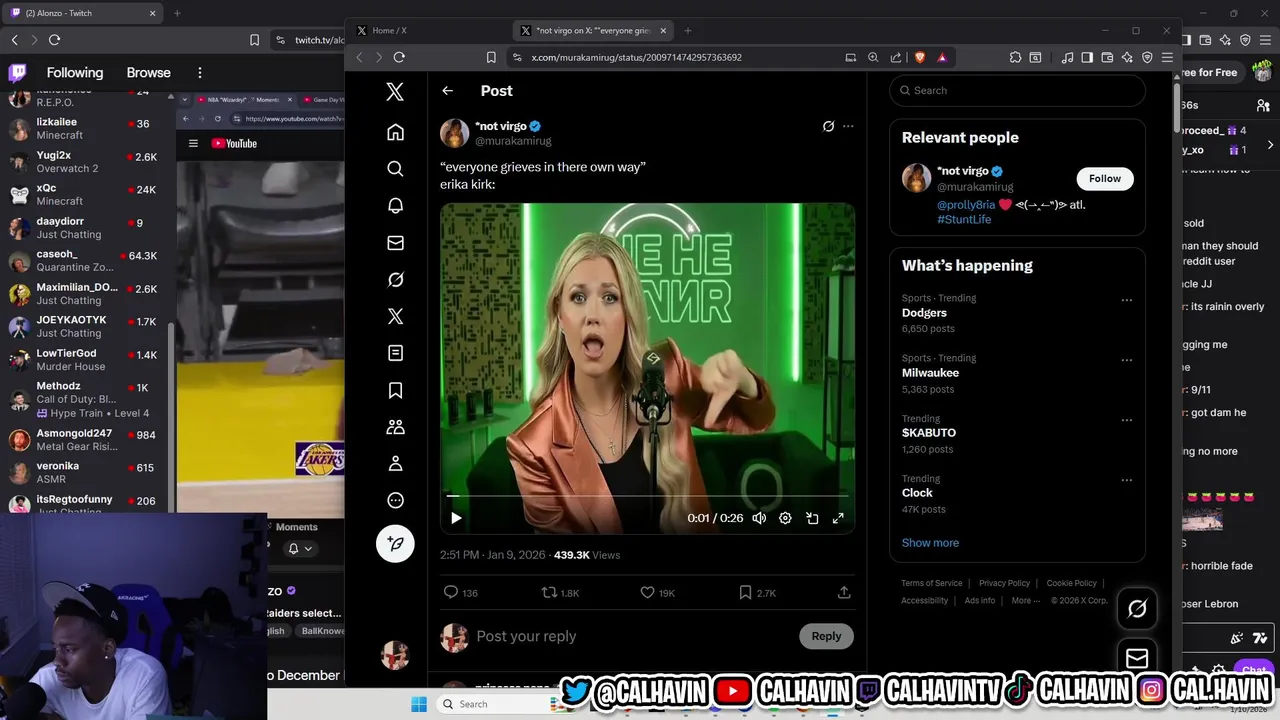Follow the *not virgo account
Screen dimensions: 1280x720
click(x=1105, y=178)
